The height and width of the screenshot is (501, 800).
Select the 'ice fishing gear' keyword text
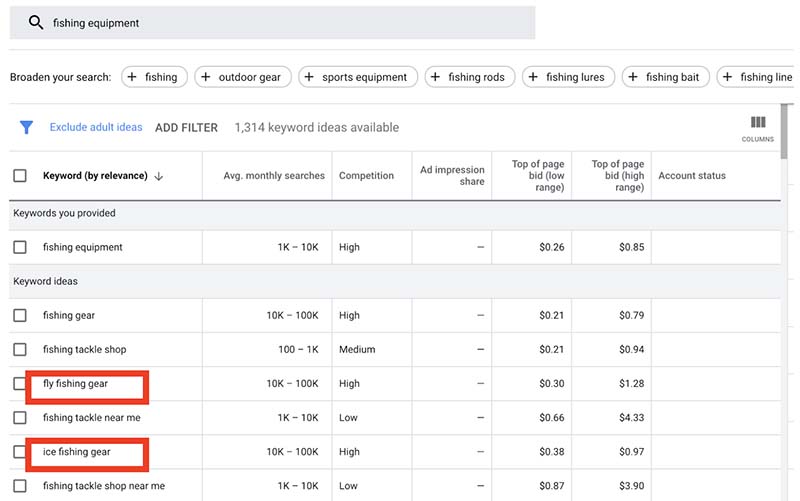tap(77, 452)
